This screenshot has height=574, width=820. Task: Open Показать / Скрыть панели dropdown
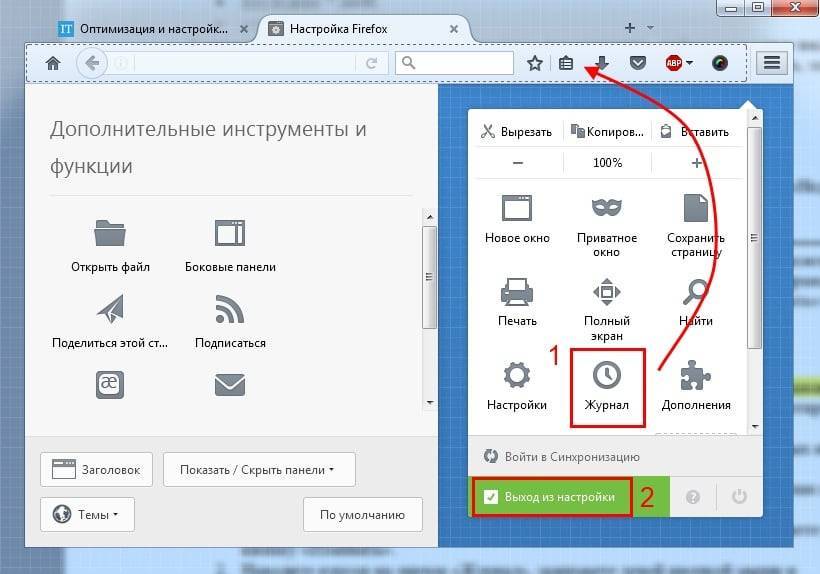tap(259, 469)
